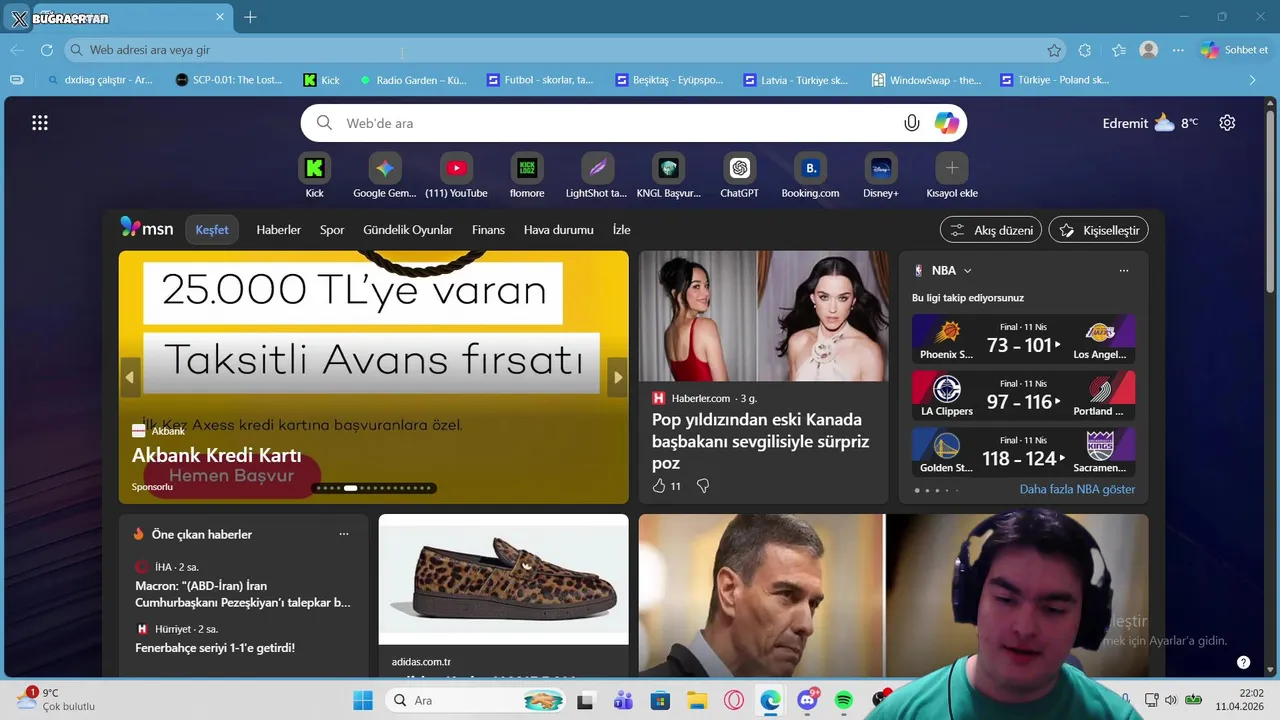Add this page to favorites star
Viewport: 1280px width, 720px height.
1054,50
